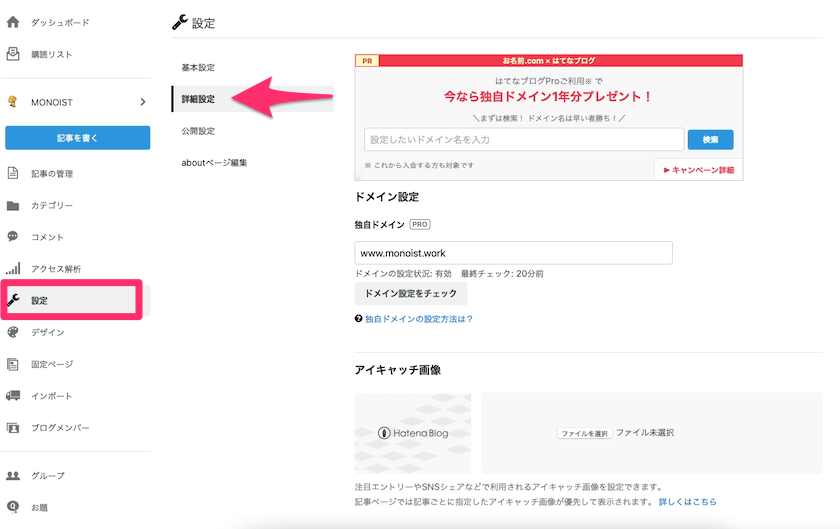Open 購読リスト menu item
Image resolution: width=840 pixels, height=529 pixels.
tap(51, 54)
